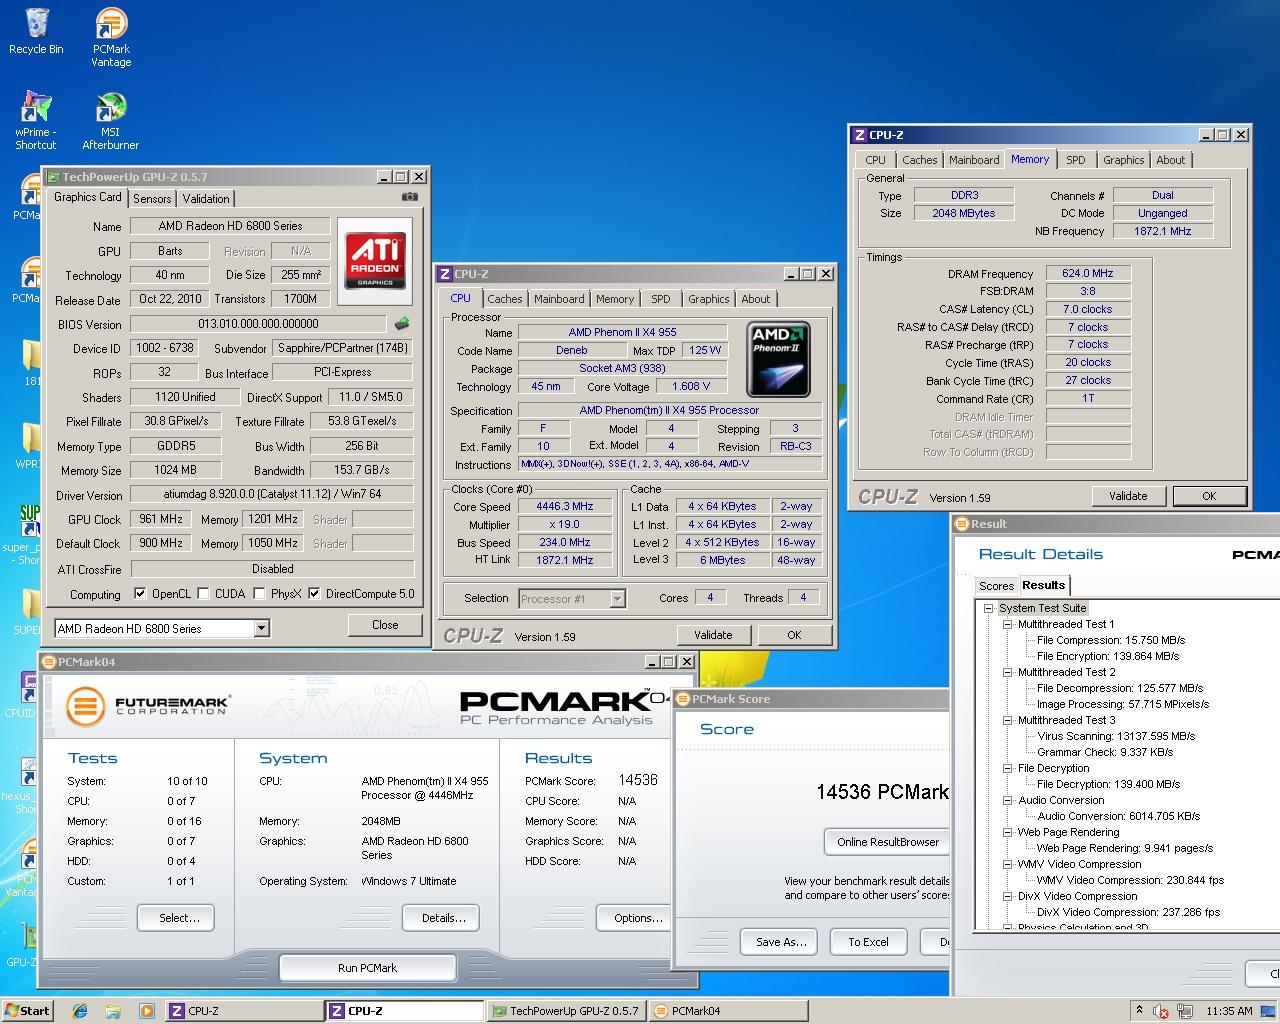Click the Save As... button

tap(780, 942)
